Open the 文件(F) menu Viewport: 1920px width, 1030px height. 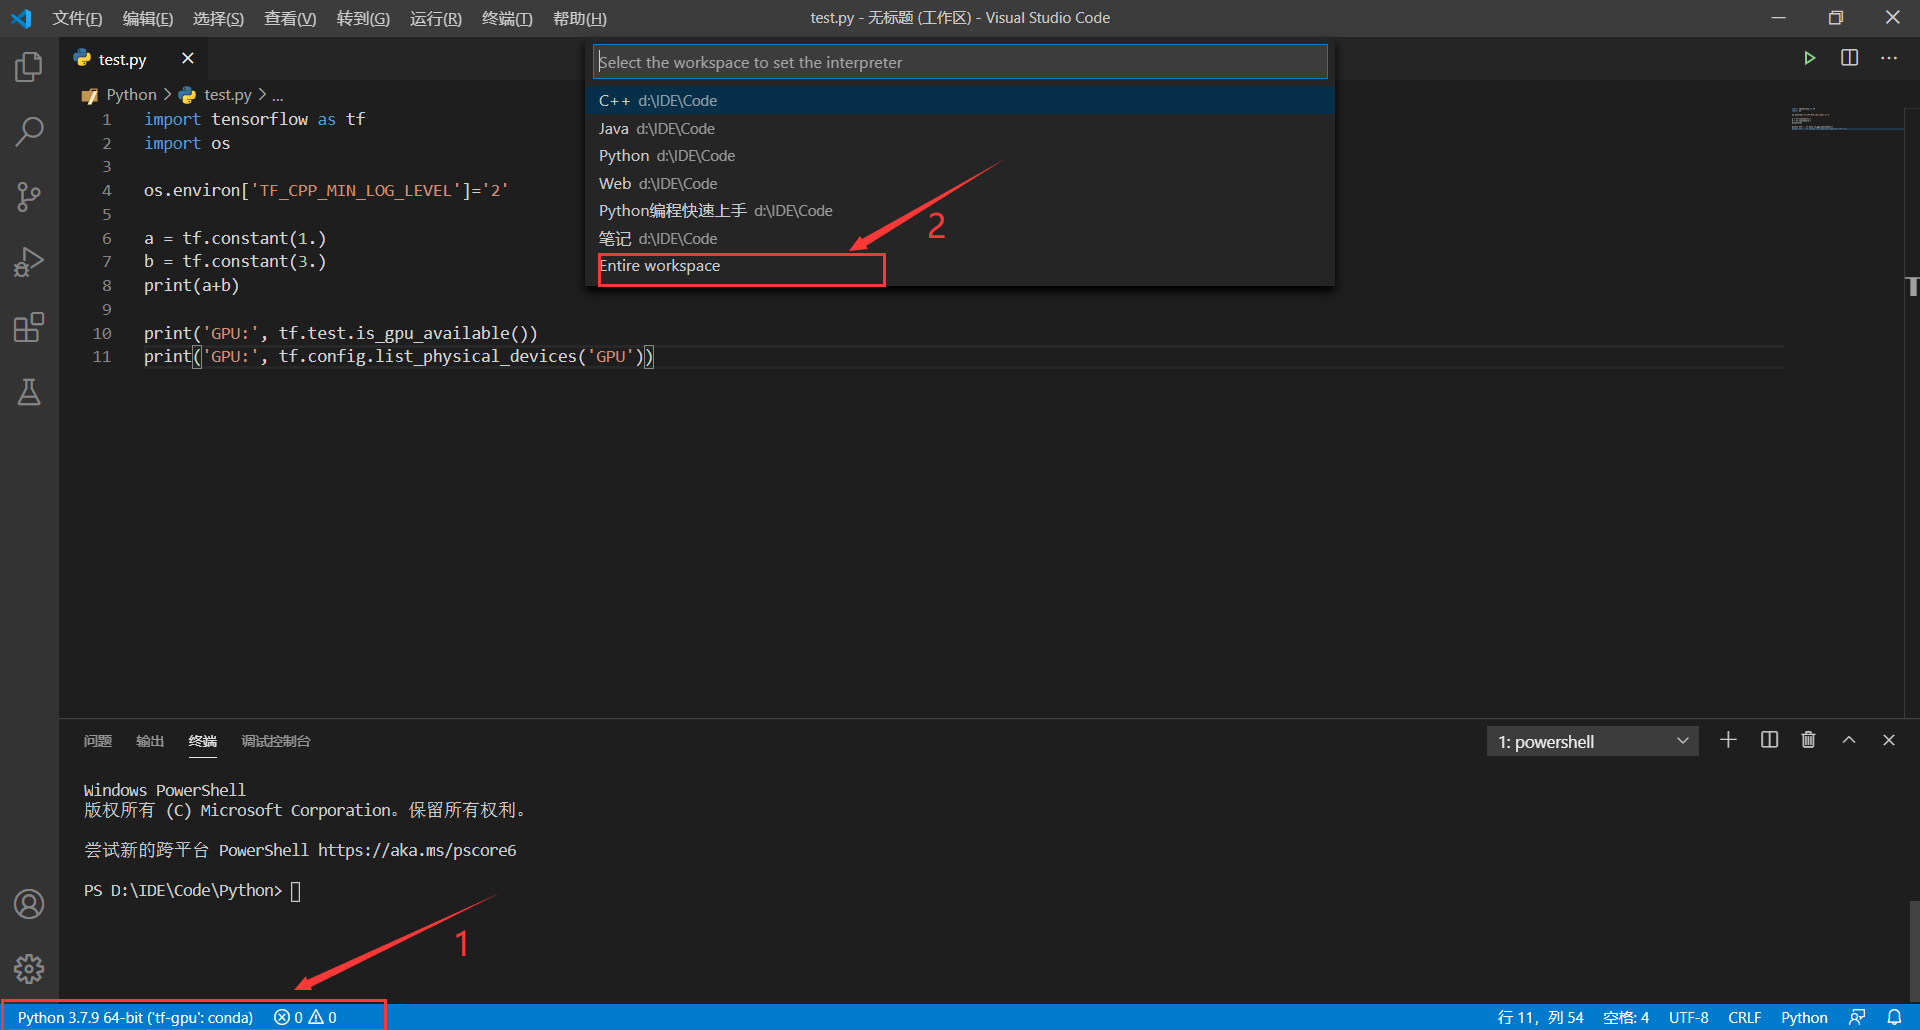(77, 18)
